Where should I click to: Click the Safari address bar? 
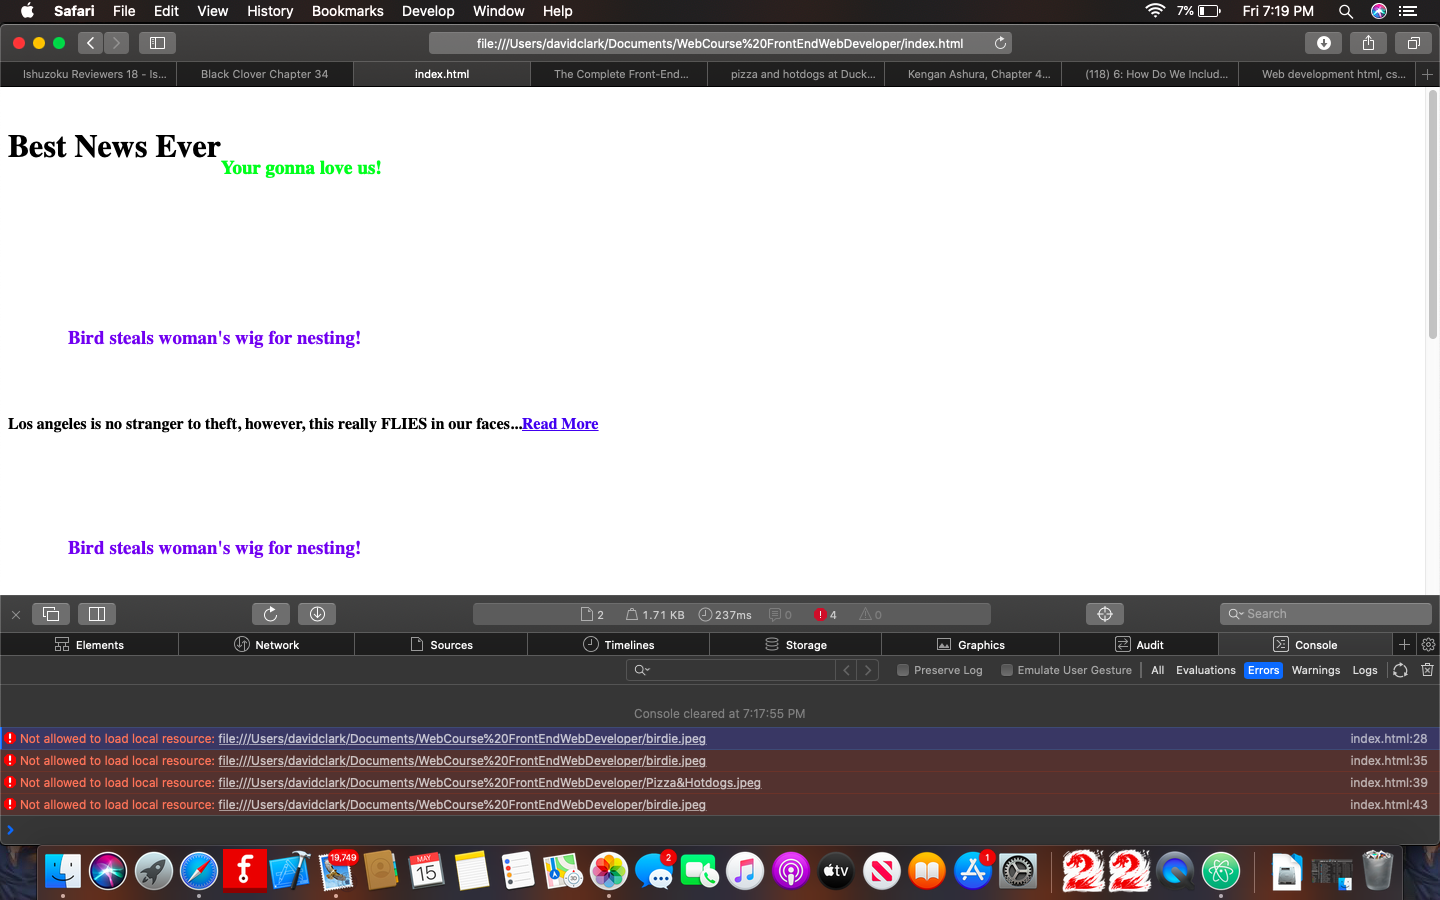[x=720, y=43]
